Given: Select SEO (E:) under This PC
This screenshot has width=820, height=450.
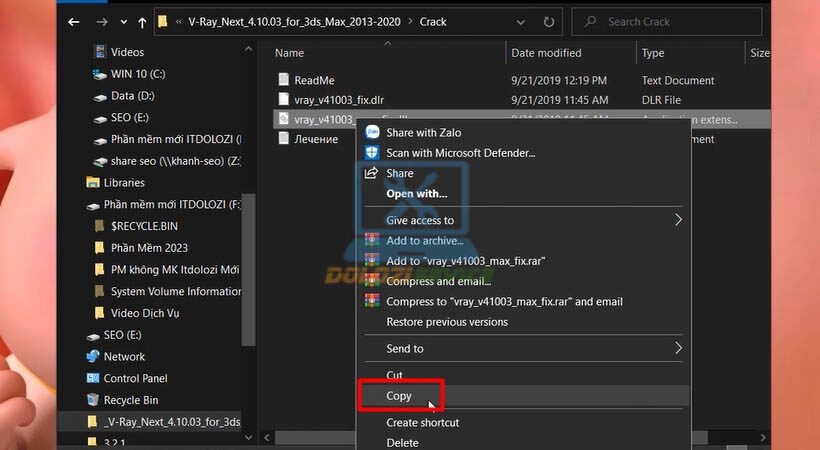Looking at the screenshot, I should pos(130,118).
